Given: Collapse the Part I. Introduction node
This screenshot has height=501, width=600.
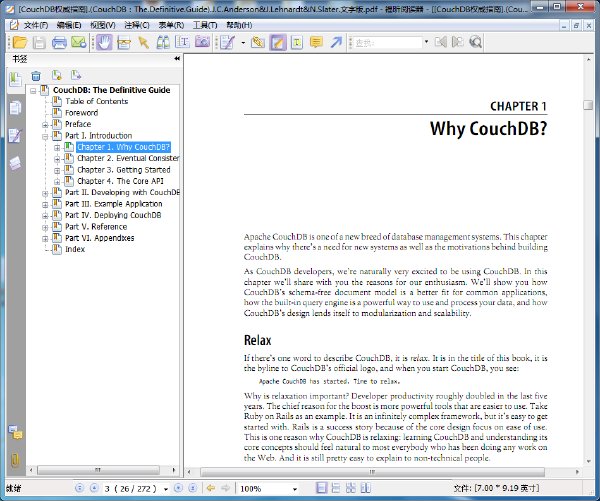Looking at the screenshot, I should 45,136.
